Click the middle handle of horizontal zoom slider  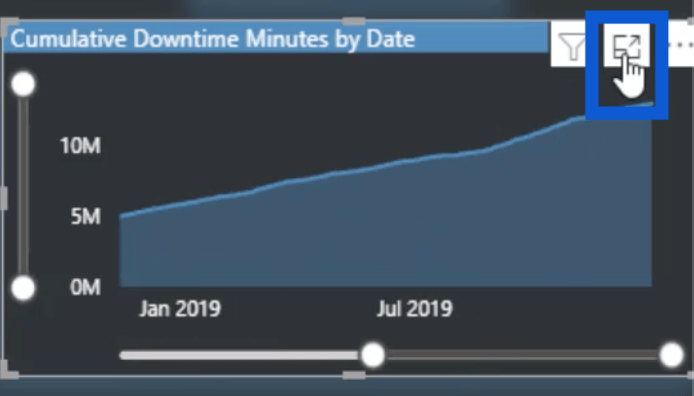coord(373,355)
